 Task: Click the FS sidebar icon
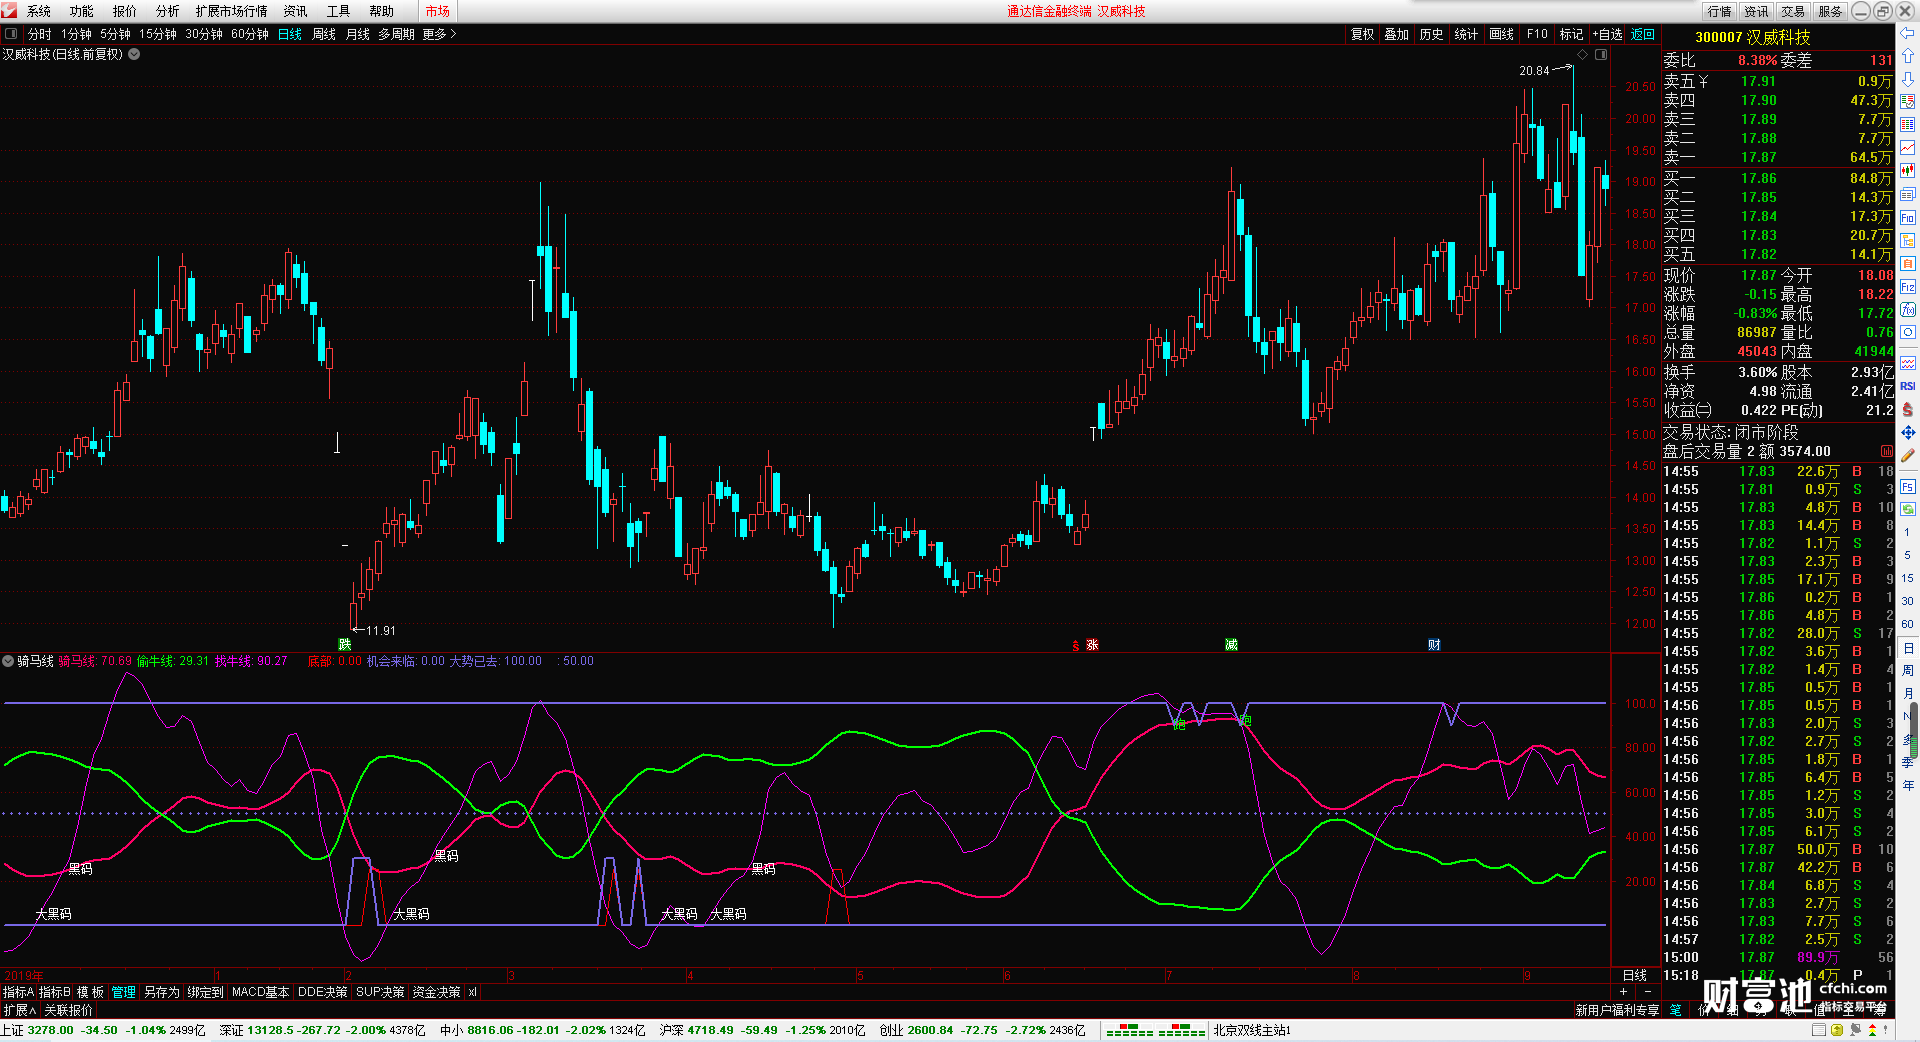pos(1908,487)
